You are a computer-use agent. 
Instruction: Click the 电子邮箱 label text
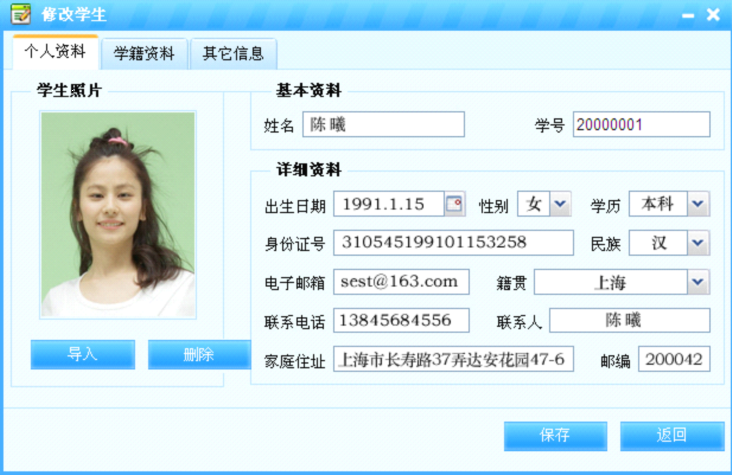coord(295,283)
